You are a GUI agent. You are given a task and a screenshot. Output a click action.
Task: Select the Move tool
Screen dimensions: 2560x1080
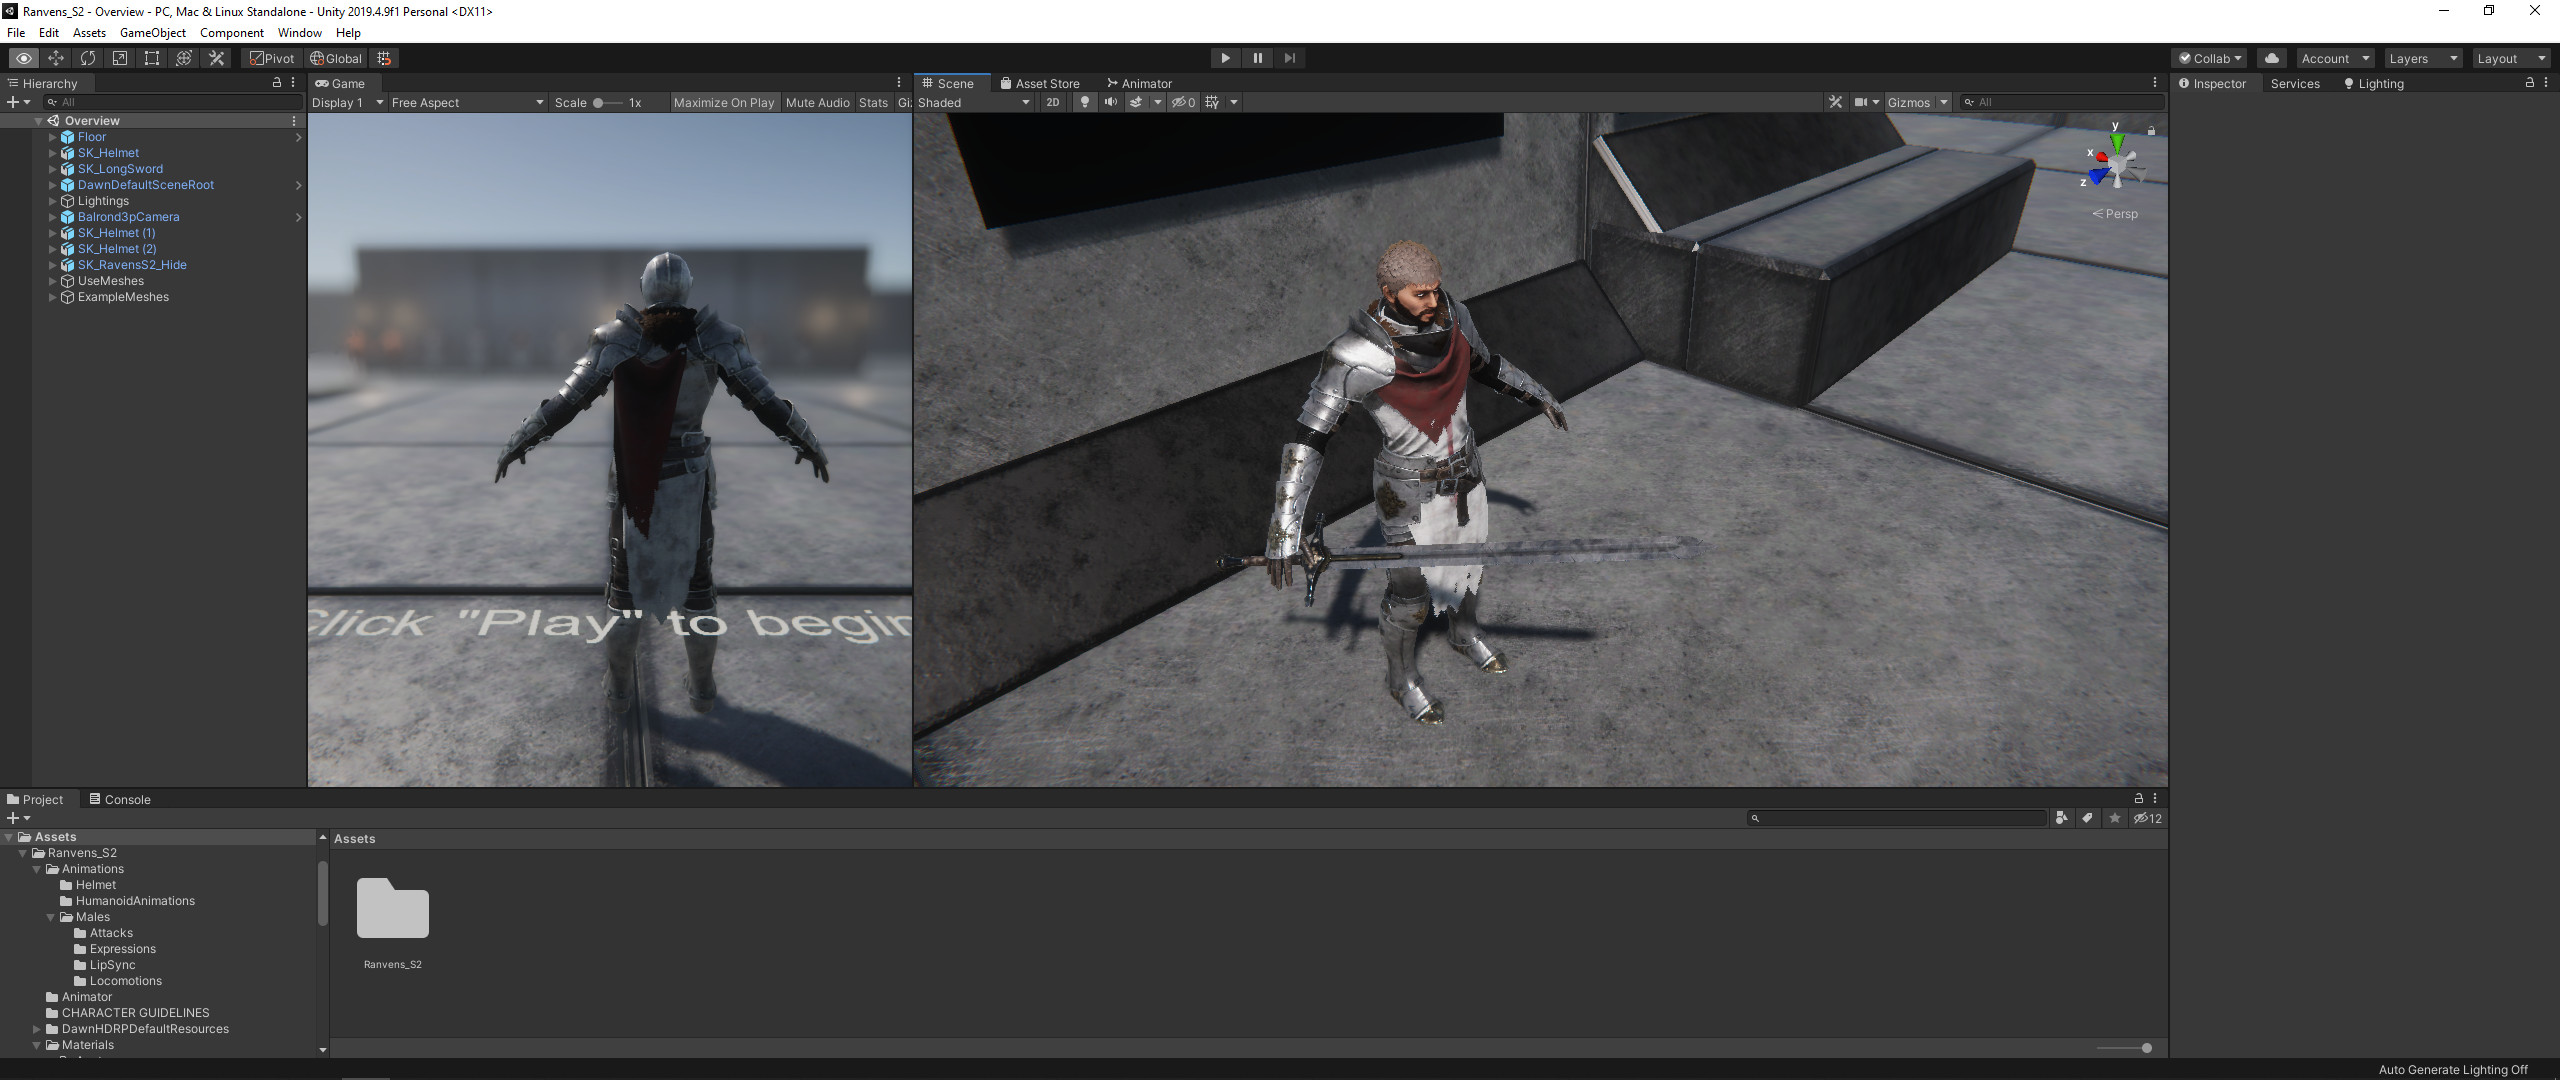(56, 58)
